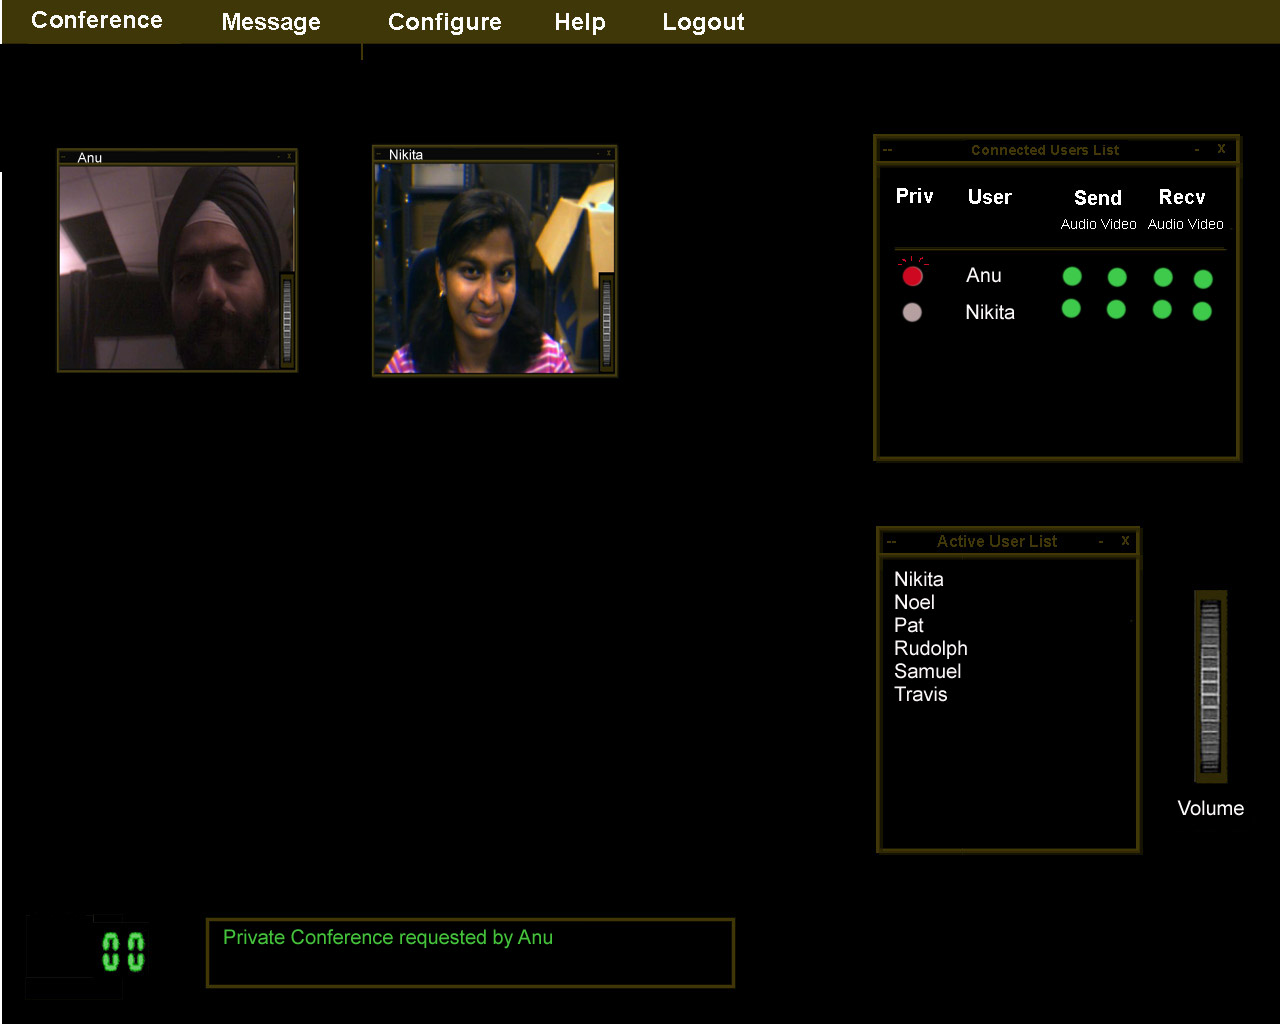Screen dimensions: 1280x1024
Task: Close the Connected Users List panel
Action: click(x=1221, y=149)
